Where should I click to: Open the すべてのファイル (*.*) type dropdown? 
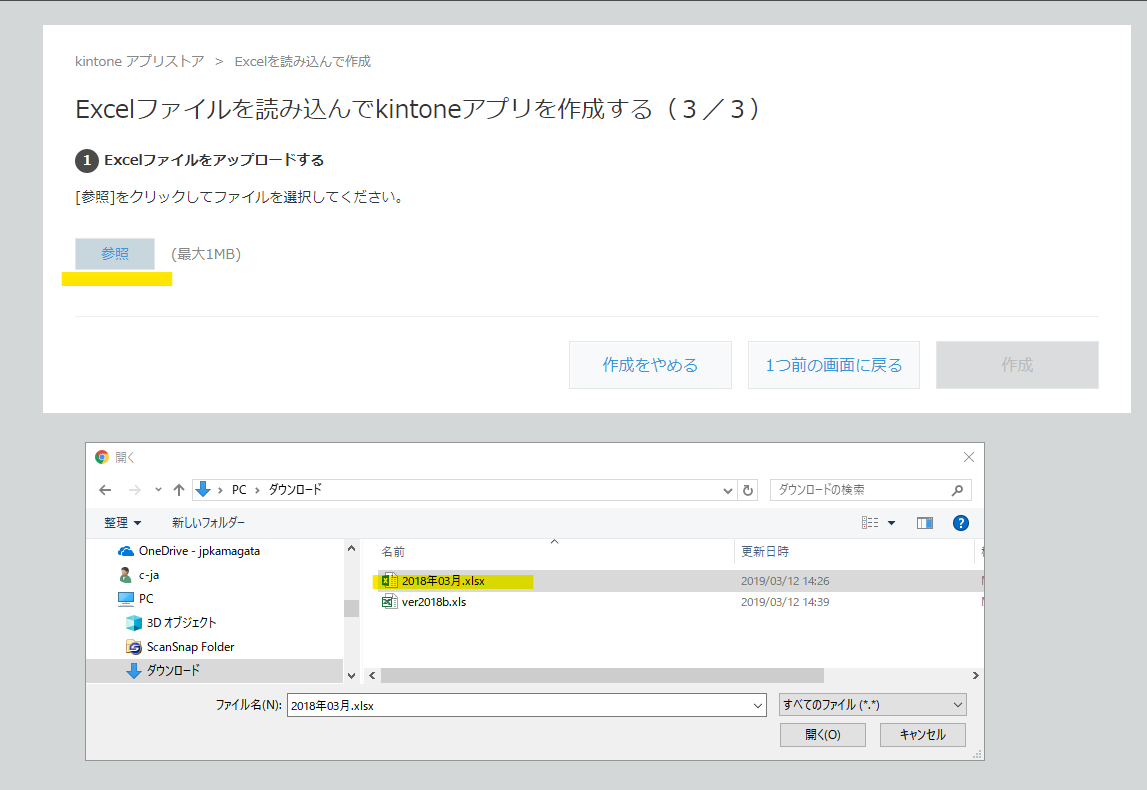873,705
